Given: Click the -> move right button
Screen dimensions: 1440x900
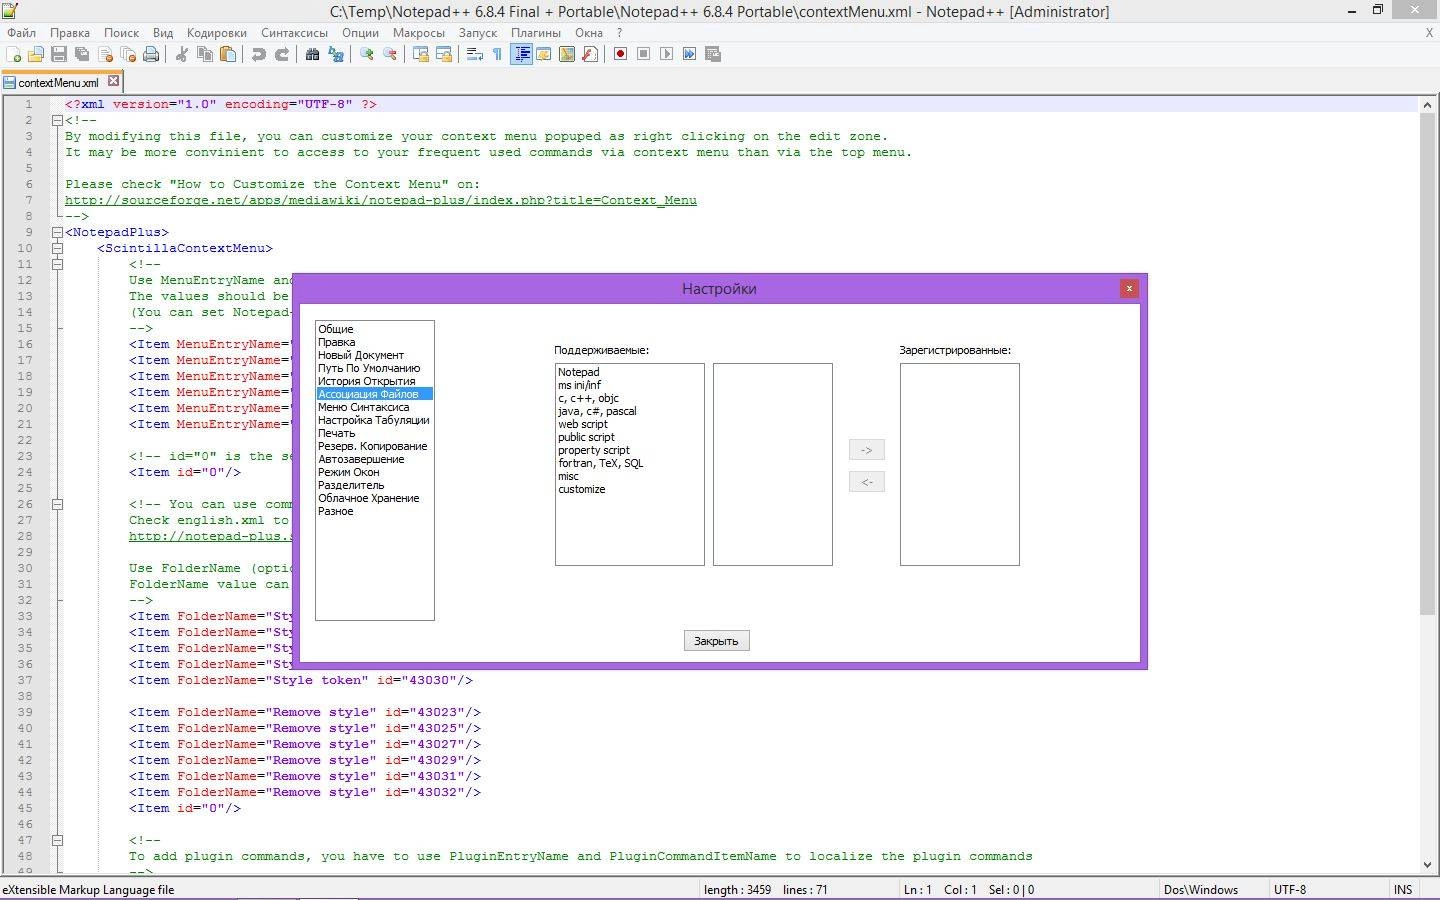Looking at the screenshot, I should click(866, 450).
